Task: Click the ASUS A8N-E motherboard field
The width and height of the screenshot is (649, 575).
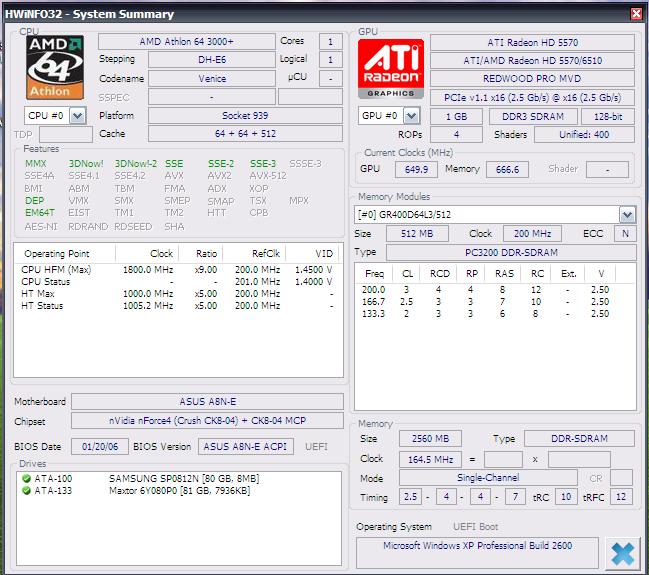Action: click(207, 402)
